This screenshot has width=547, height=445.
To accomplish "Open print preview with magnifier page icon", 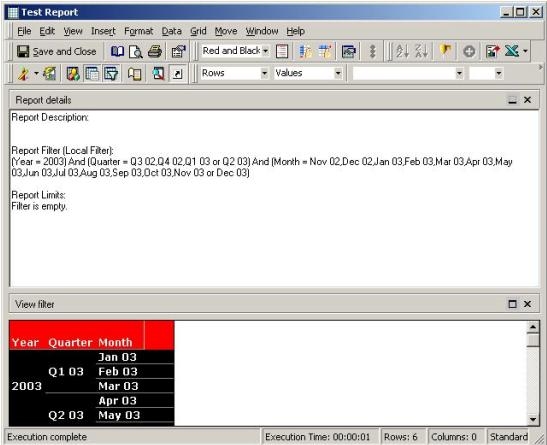I will (x=135, y=52).
